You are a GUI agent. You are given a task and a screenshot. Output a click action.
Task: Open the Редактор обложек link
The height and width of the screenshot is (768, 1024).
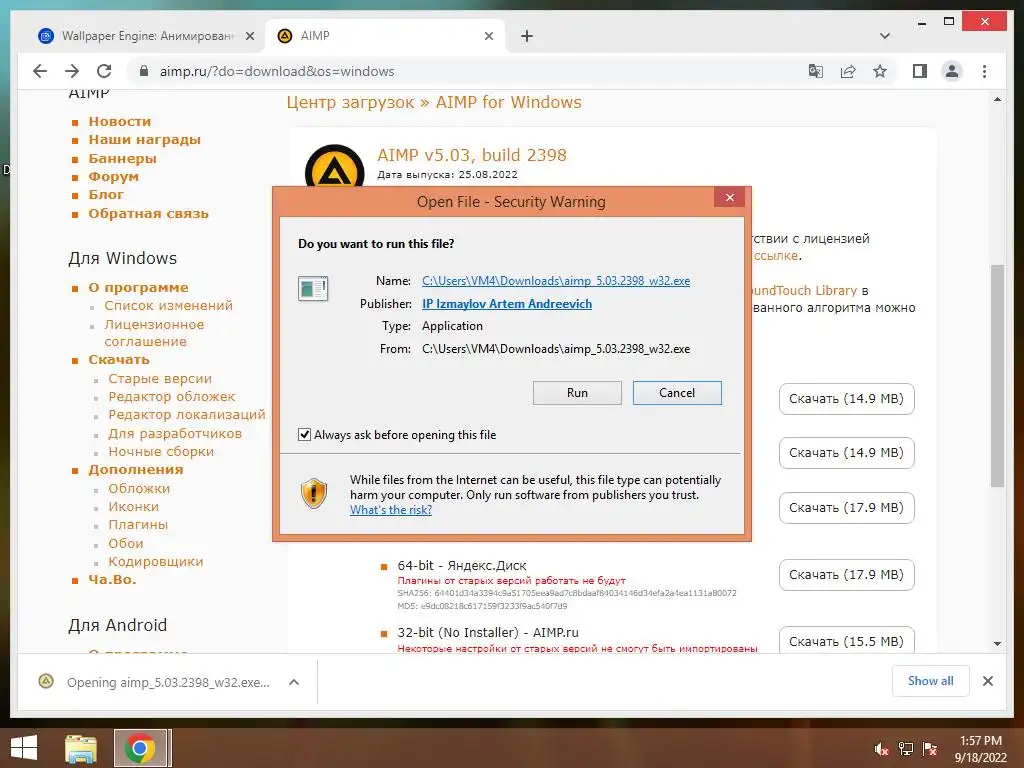tap(172, 396)
